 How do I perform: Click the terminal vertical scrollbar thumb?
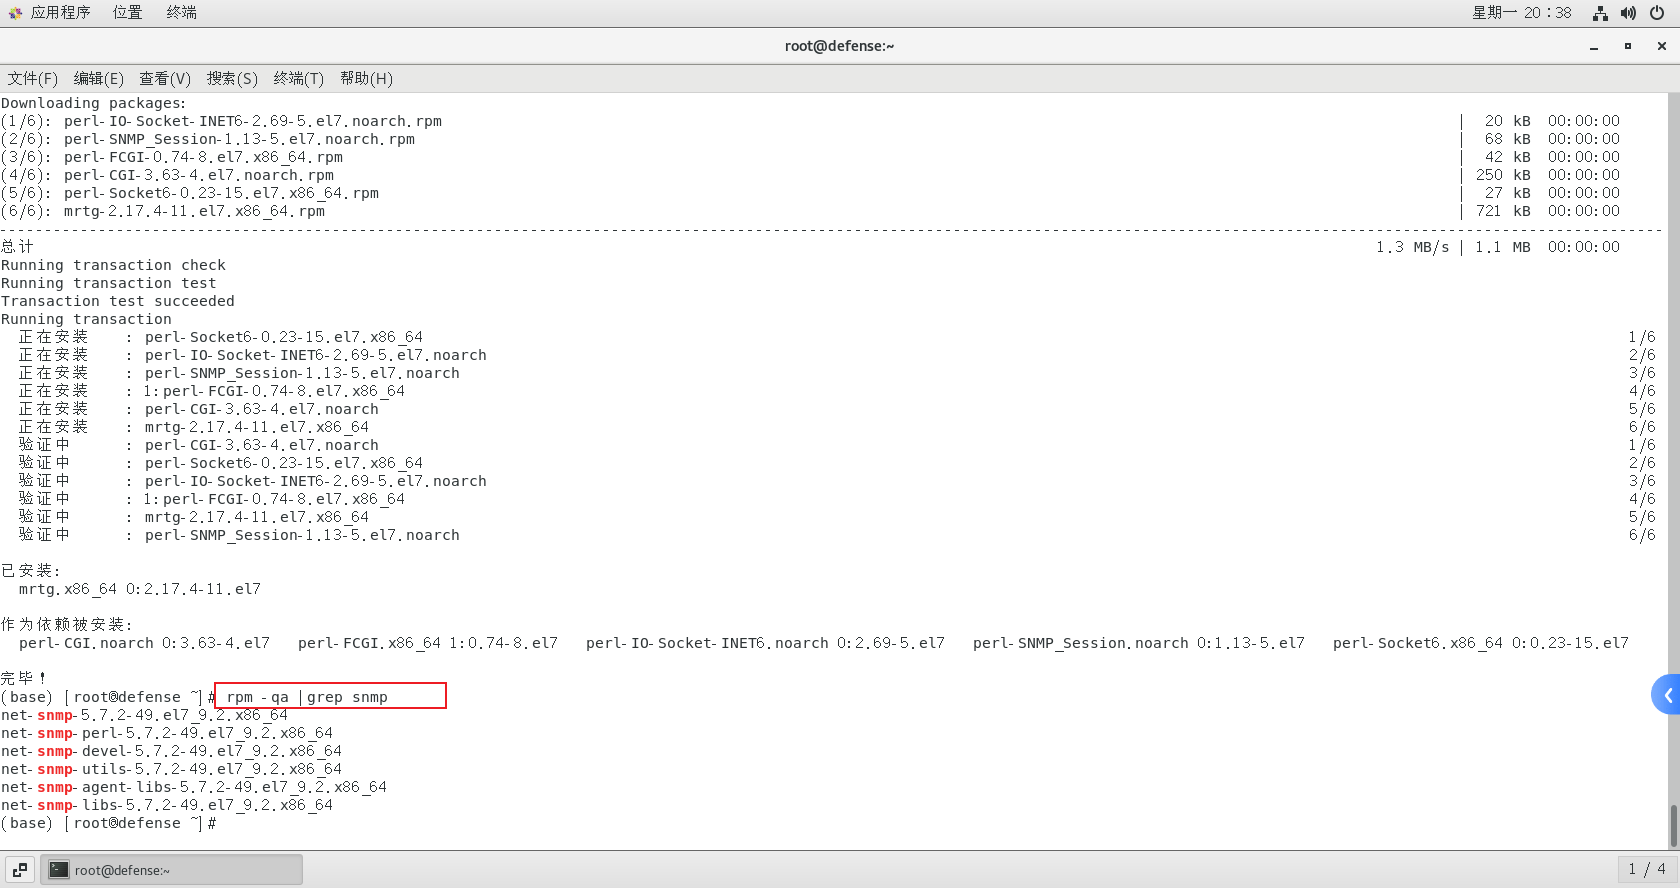[1674, 826]
